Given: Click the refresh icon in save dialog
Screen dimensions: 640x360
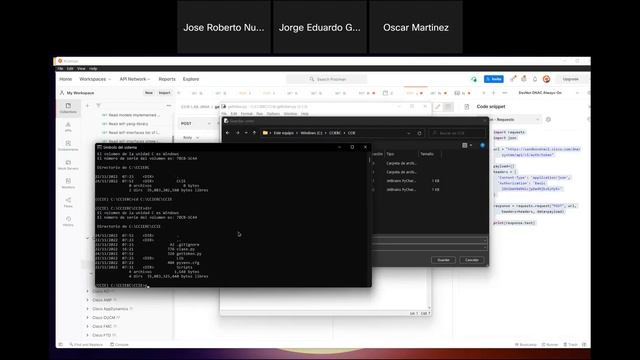Looking at the screenshot, I should [419, 133].
